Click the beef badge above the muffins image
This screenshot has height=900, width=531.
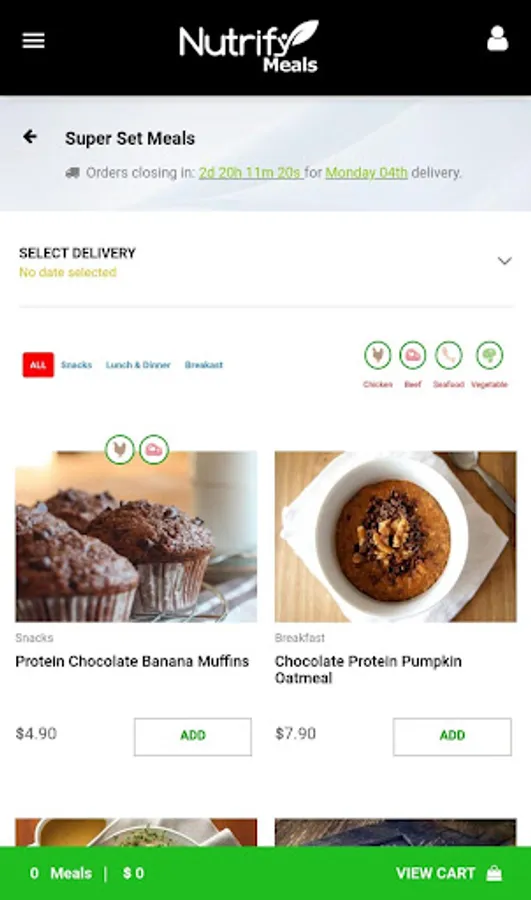pos(154,449)
